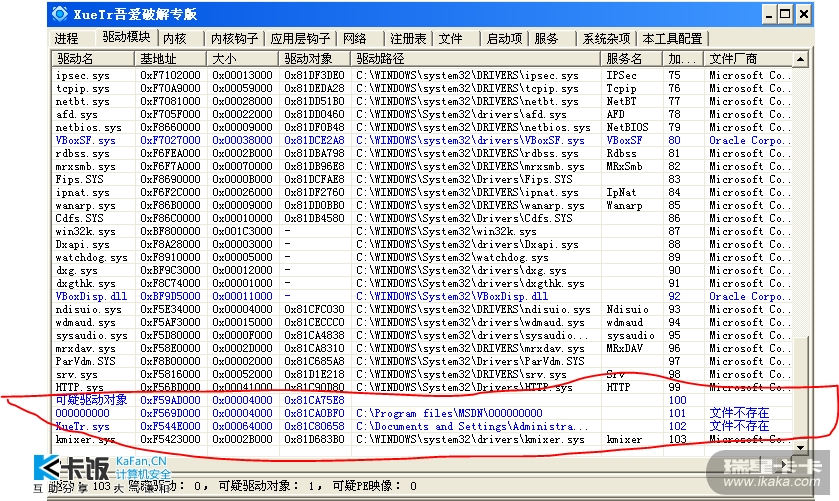Sort by the 驱动对象 column header
This screenshot has width=839, height=501.
click(x=314, y=59)
